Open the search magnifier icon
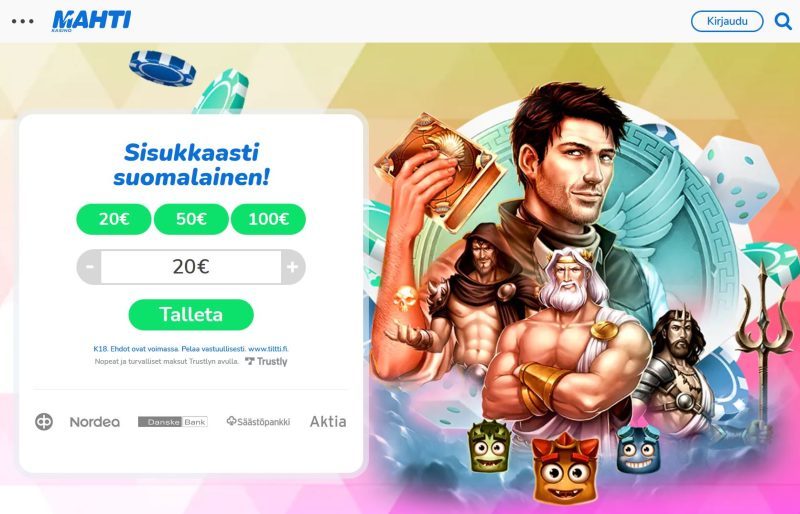The height and width of the screenshot is (514, 800). coord(783,21)
